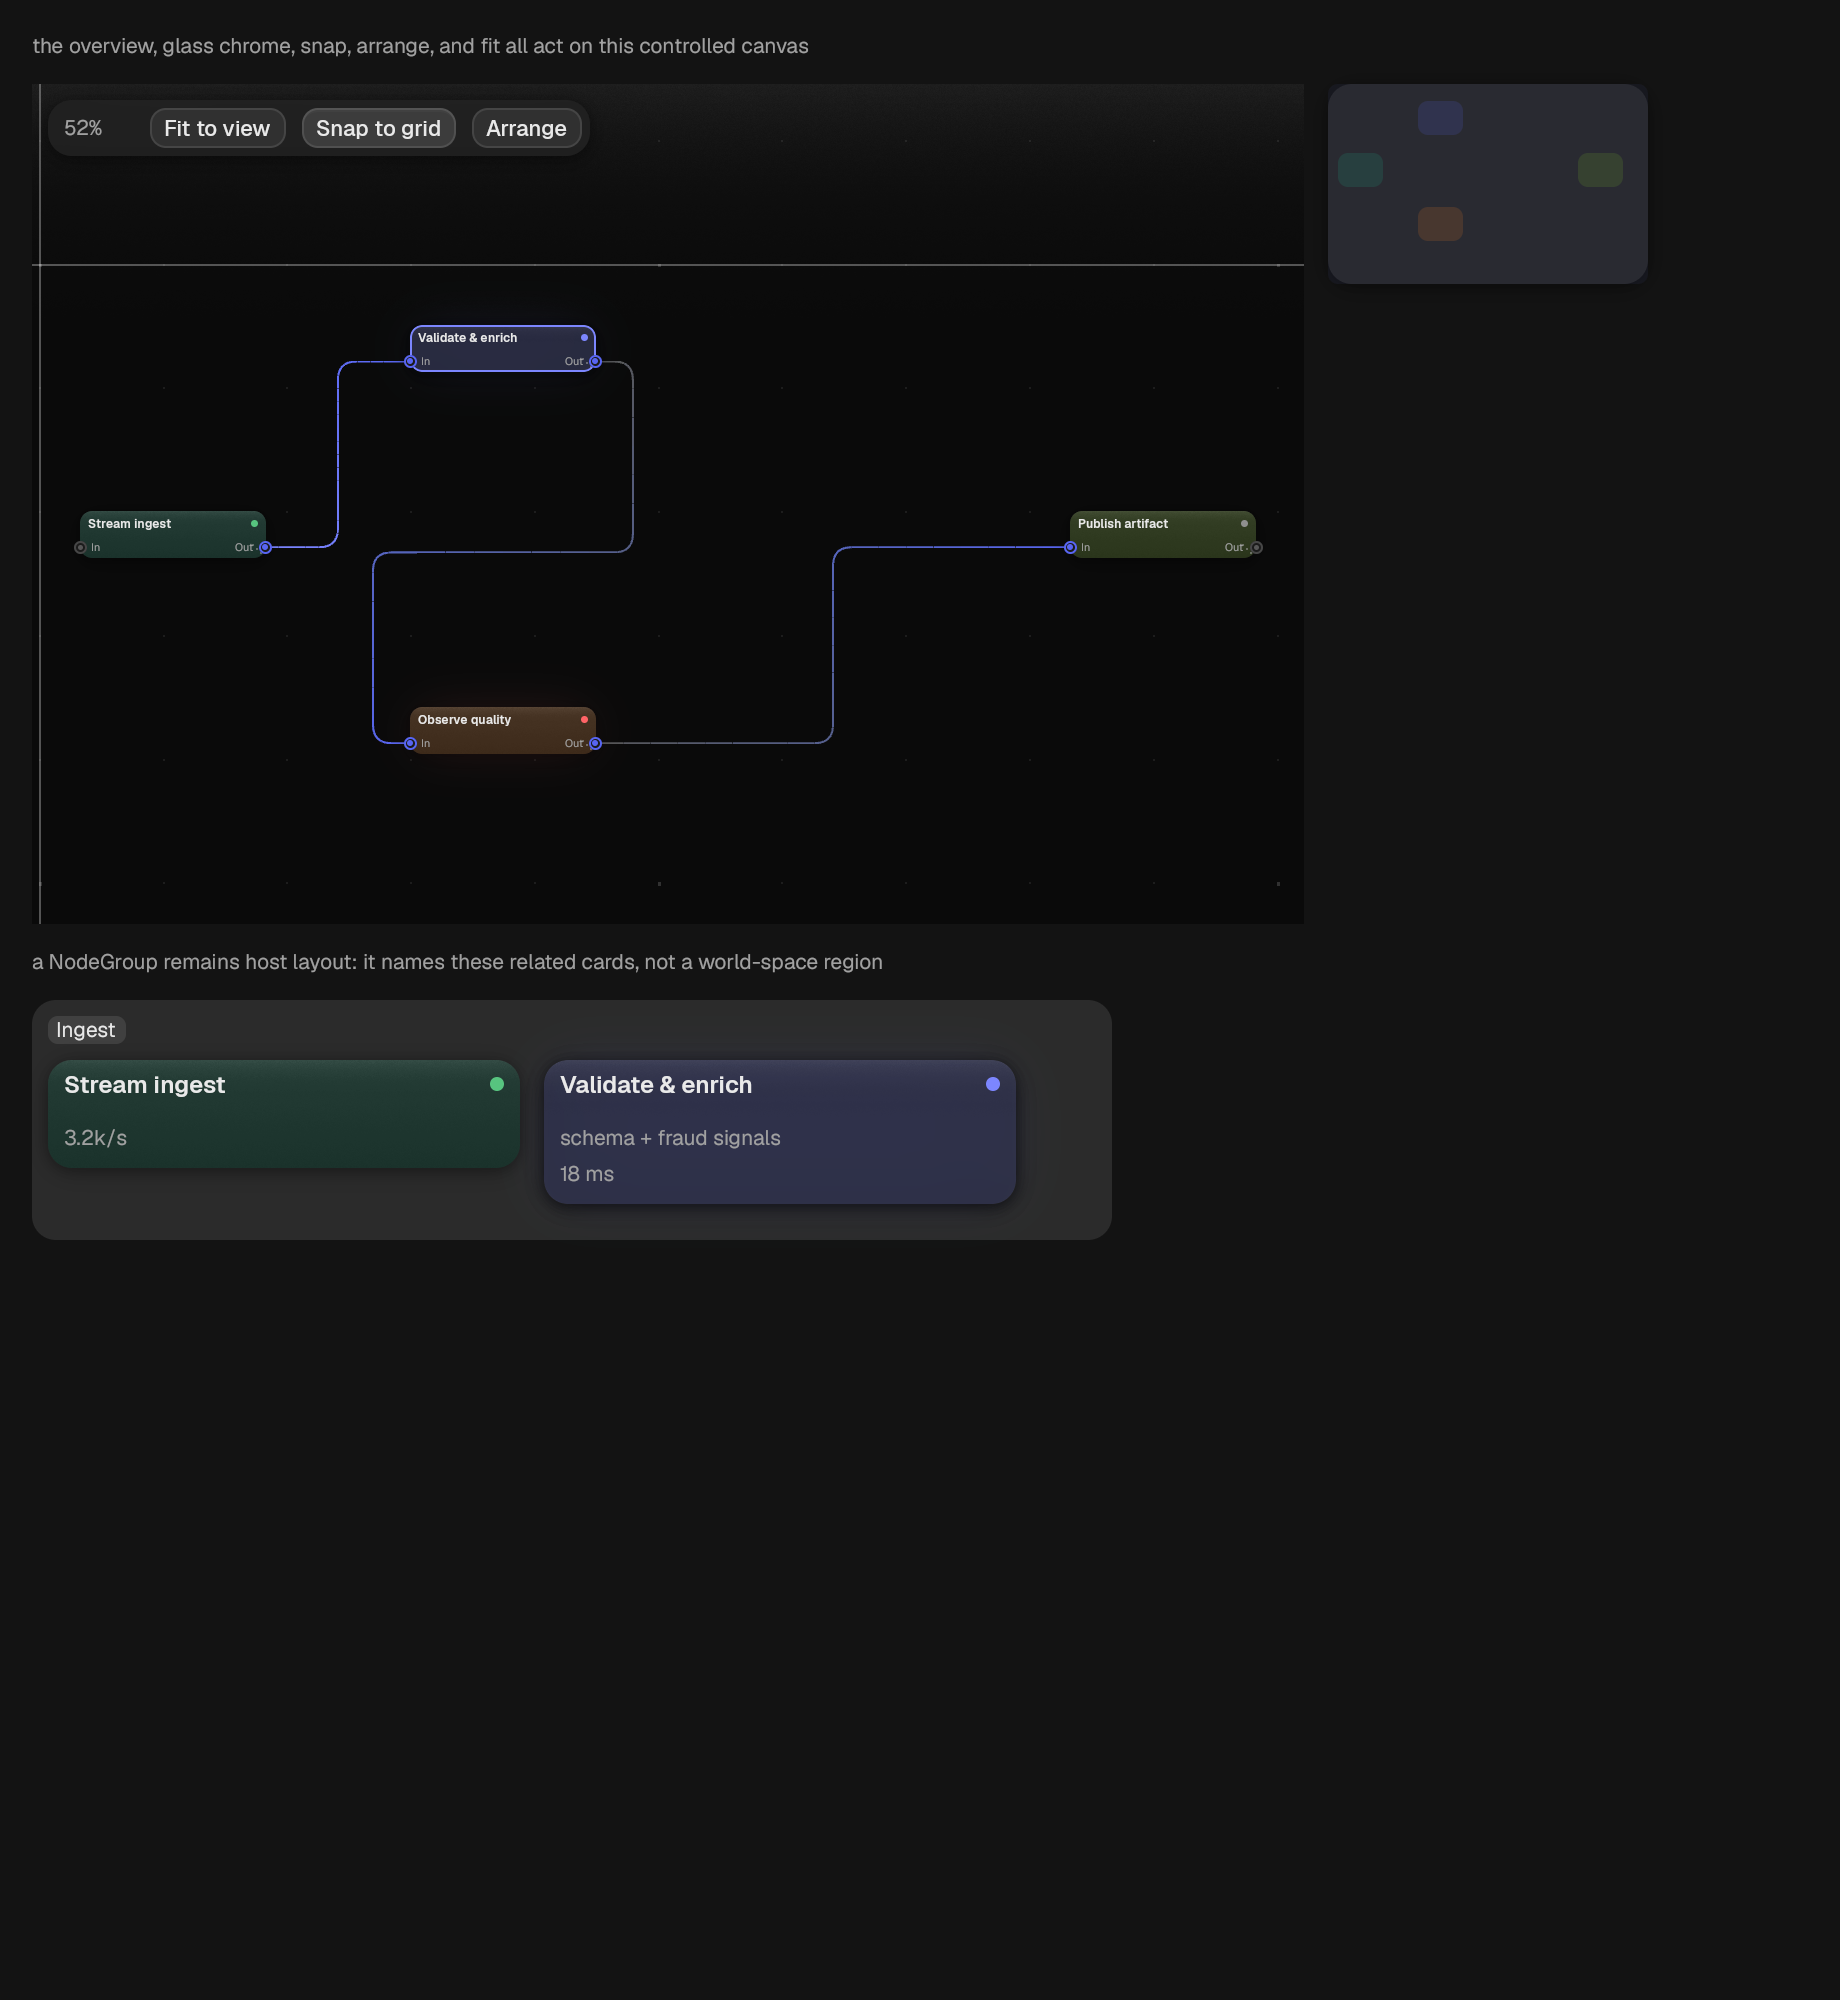Click the green node on minimap's right side
The image size is (1840, 2000).
(1600, 170)
